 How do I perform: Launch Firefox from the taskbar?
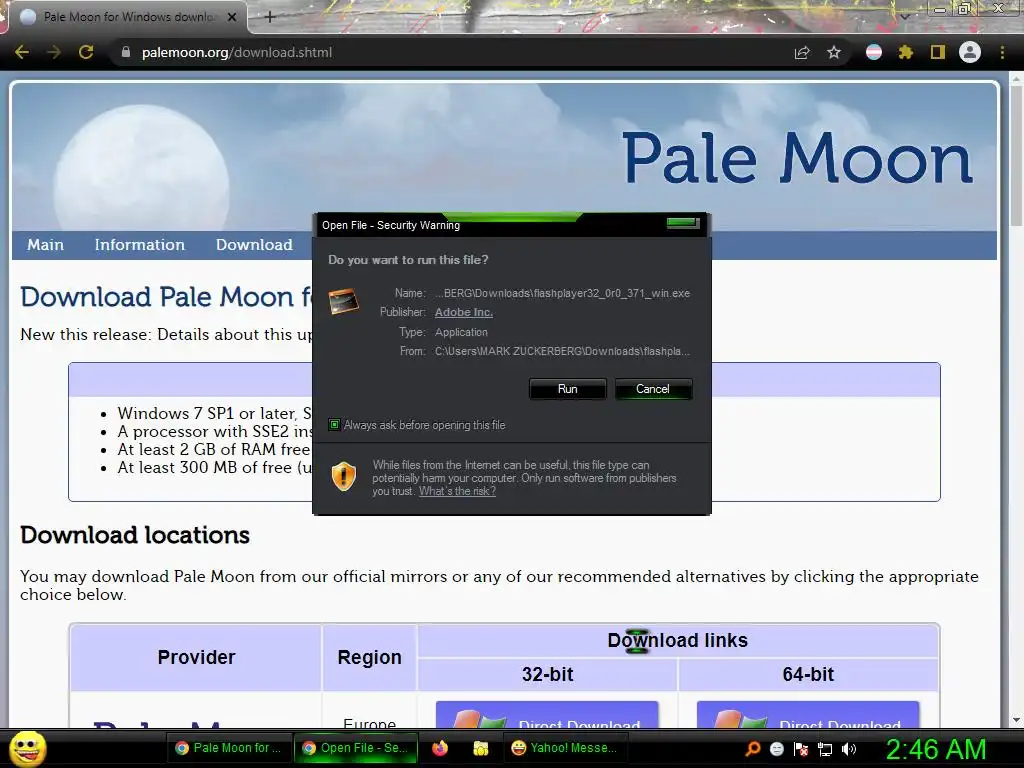(x=440, y=748)
